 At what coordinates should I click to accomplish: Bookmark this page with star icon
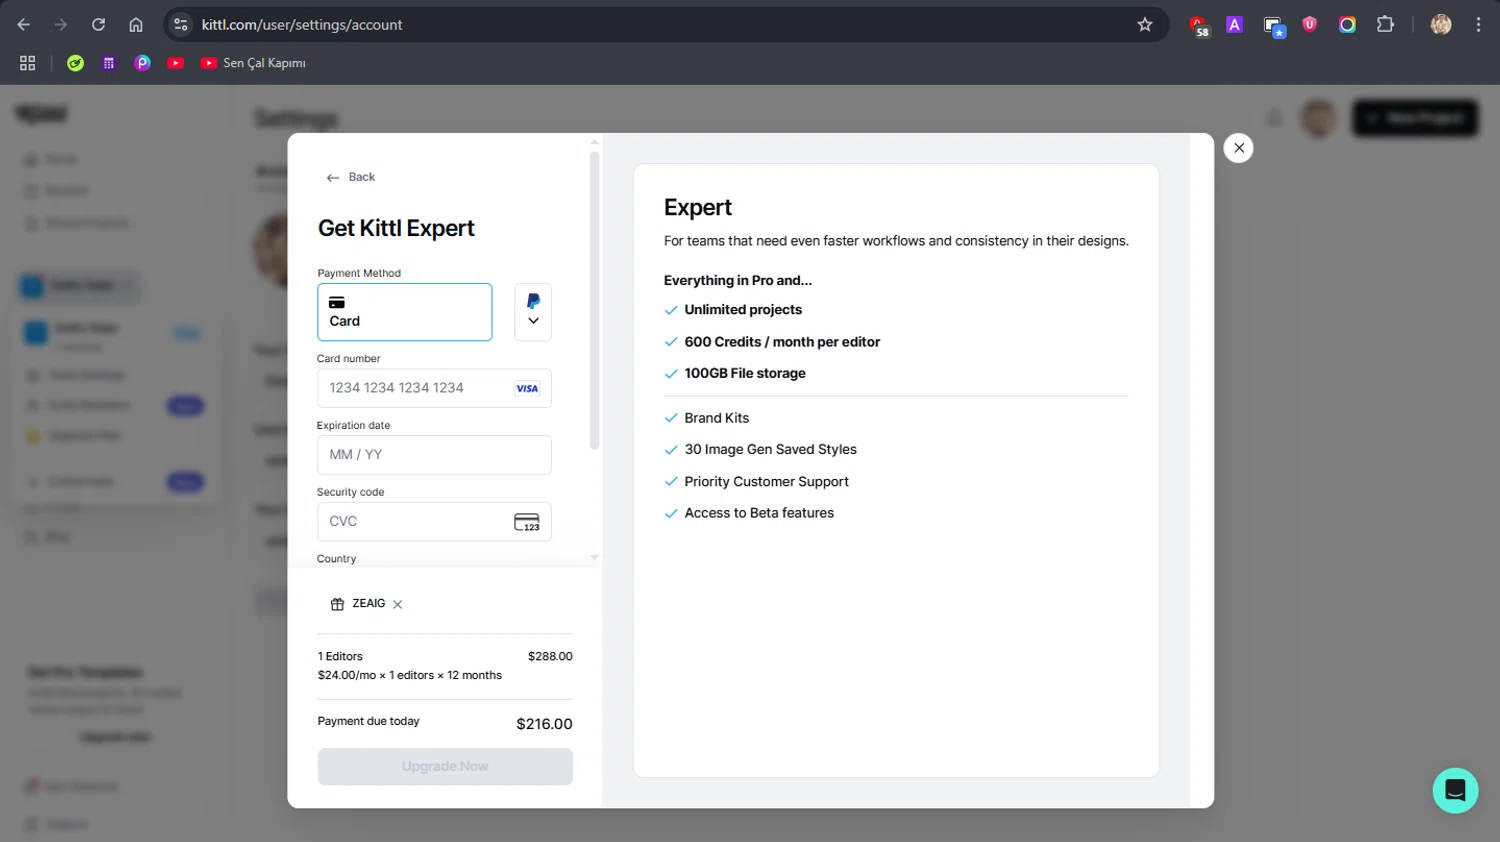coord(1145,25)
